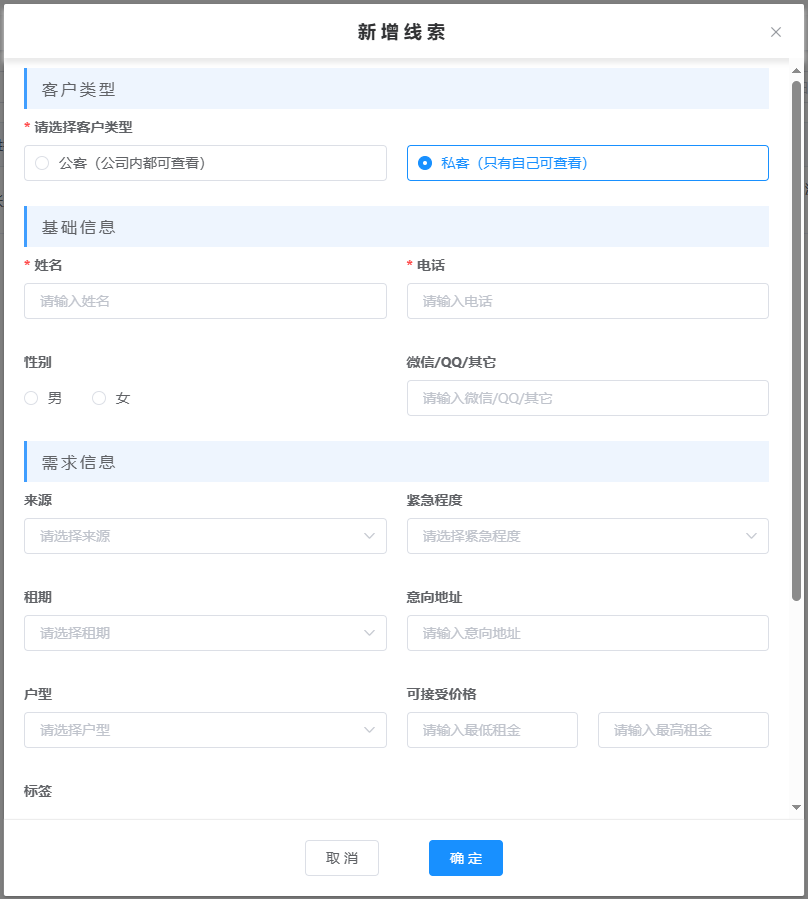This screenshot has width=808, height=899.
Task: Click the scrollbar down arrow
Action: point(796,807)
